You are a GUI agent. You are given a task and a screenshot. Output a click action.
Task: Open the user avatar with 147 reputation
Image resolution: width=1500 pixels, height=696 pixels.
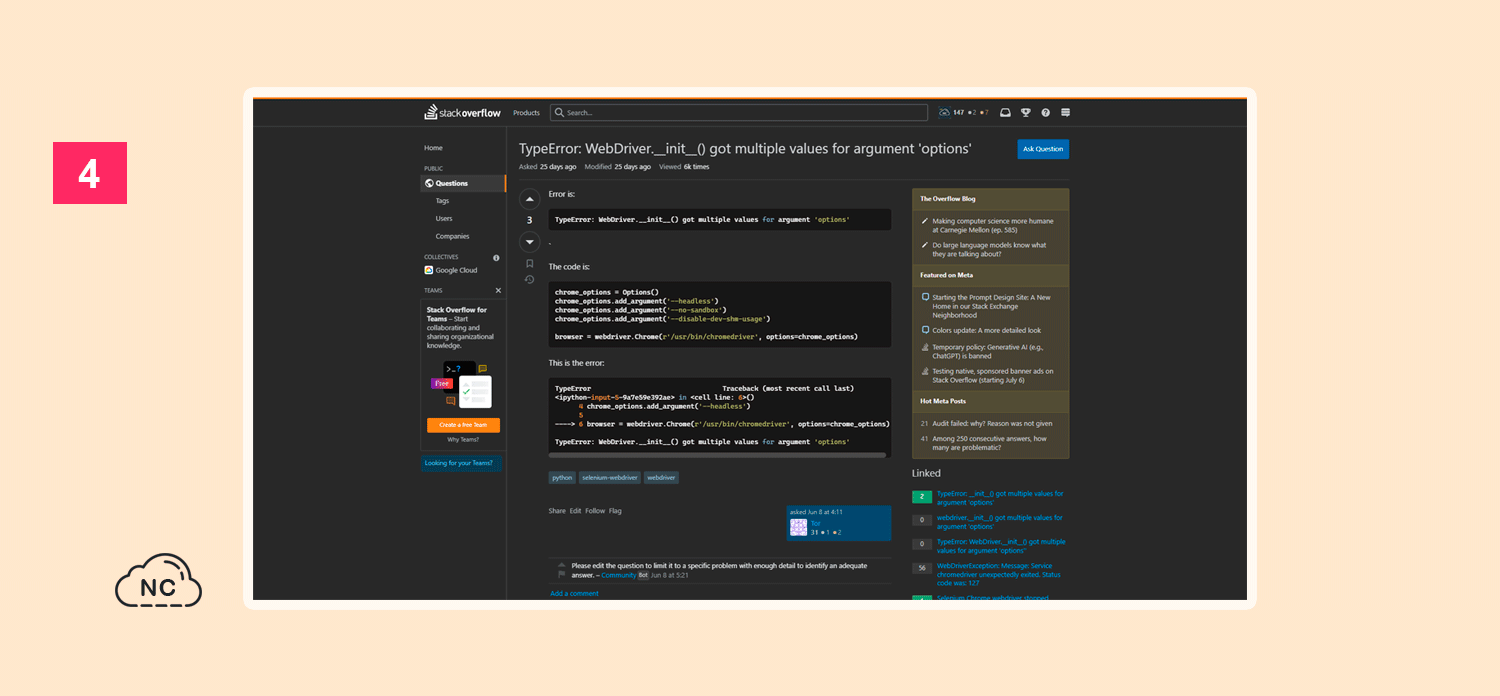(946, 113)
